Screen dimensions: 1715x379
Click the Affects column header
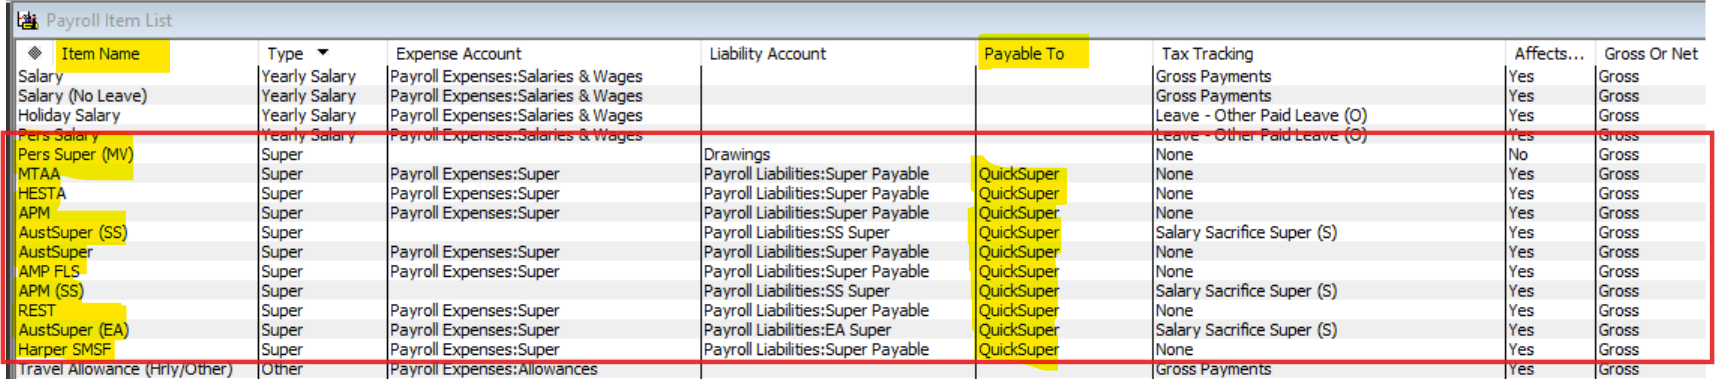coord(1549,54)
